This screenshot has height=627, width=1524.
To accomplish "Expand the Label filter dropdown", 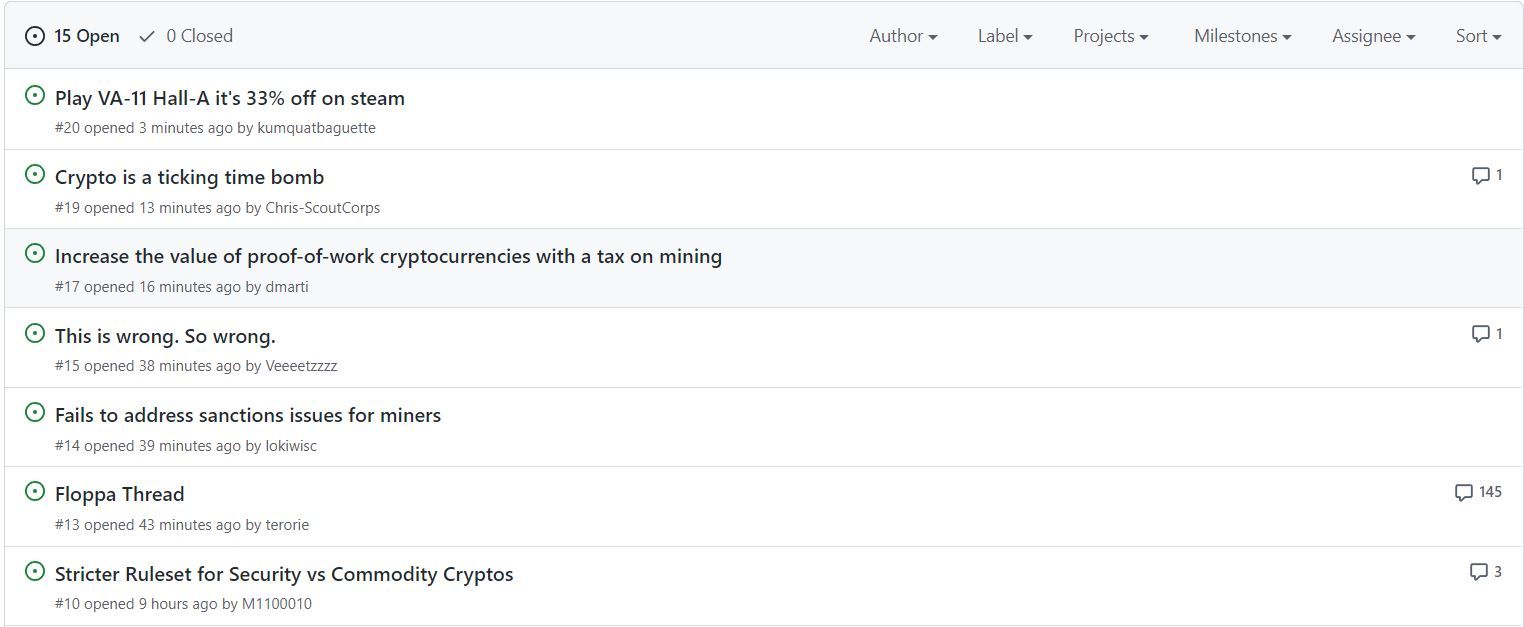I will (1005, 36).
